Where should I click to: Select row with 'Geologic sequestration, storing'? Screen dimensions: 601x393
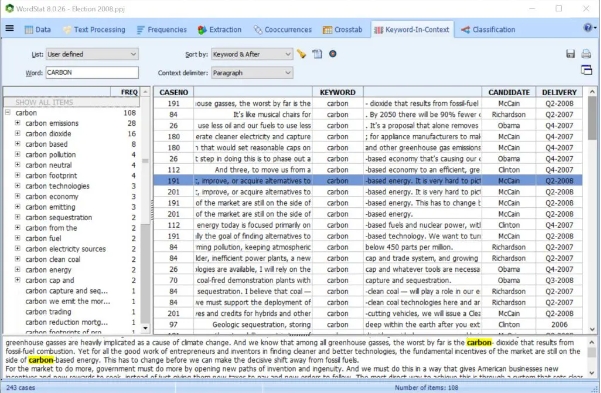point(368,324)
